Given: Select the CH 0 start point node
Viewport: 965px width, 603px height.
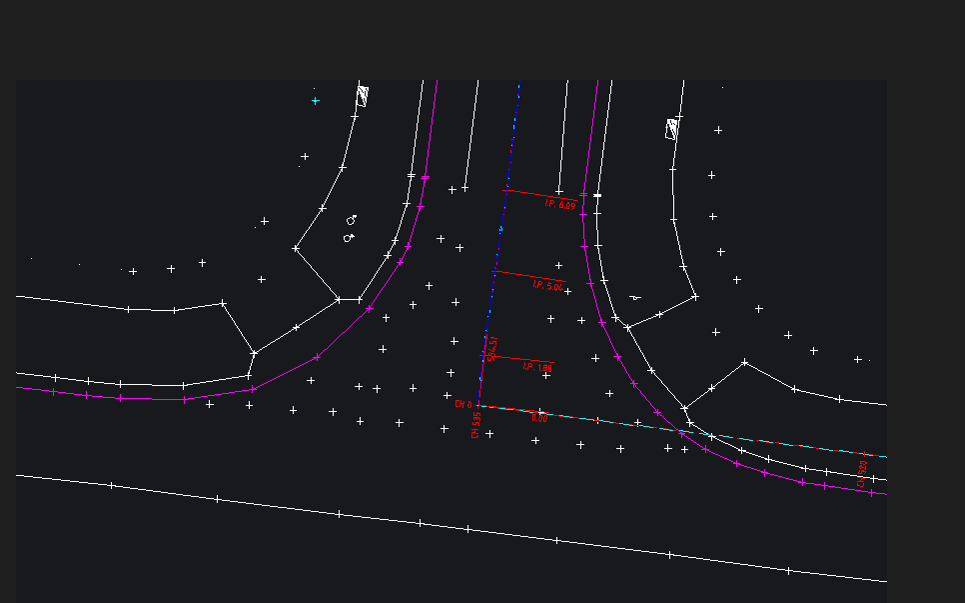Looking at the screenshot, I should tap(479, 405).
